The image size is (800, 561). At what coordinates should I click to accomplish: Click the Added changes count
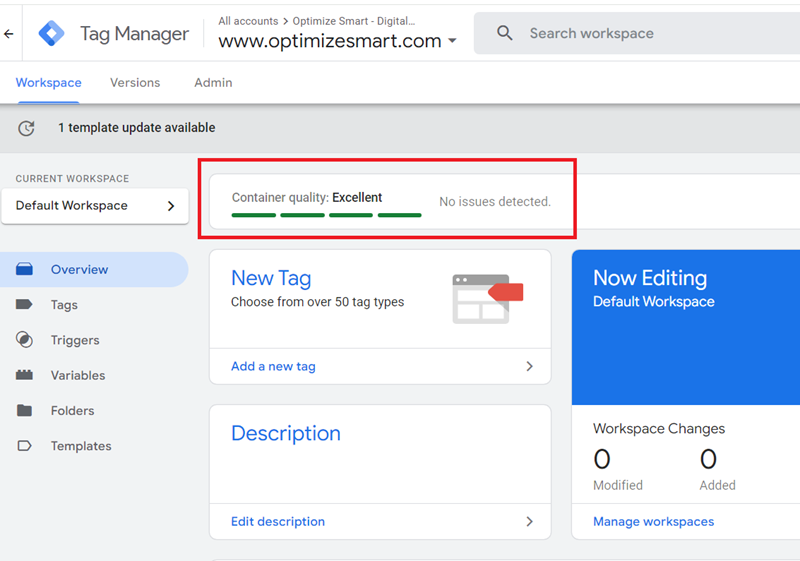click(708, 459)
